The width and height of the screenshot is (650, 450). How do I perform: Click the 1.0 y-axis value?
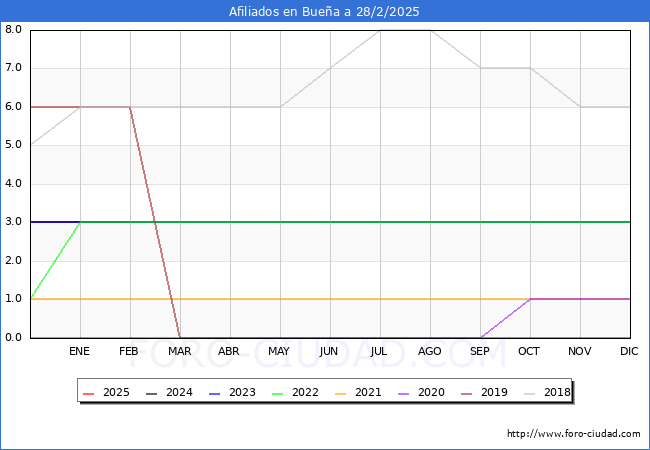tap(13, 299)
